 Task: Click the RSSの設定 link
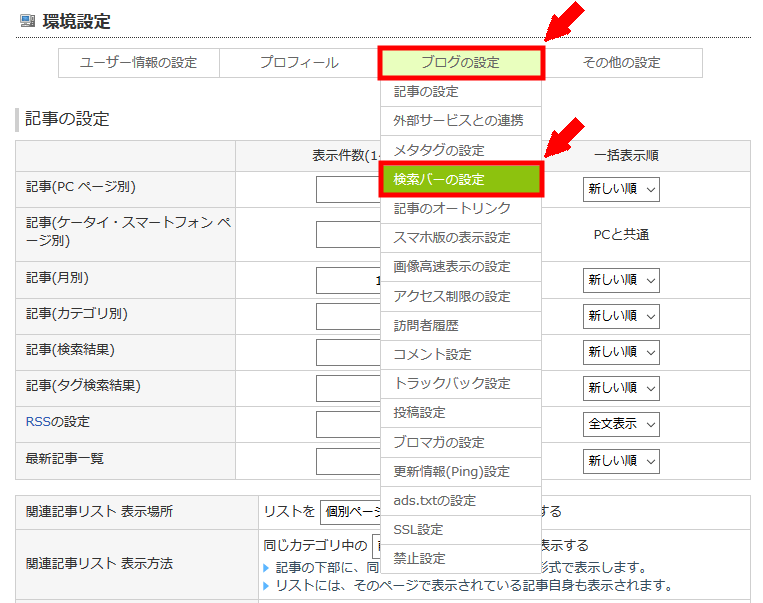(x=38, y=421)
